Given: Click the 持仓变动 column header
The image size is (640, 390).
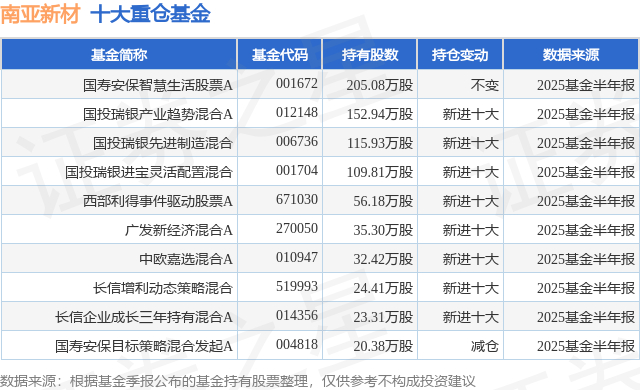Looking at the screenshot, I should coord(460,55).
